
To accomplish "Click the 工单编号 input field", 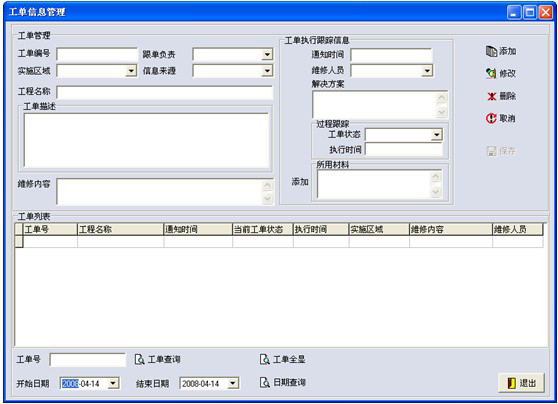I will point(97,54).
